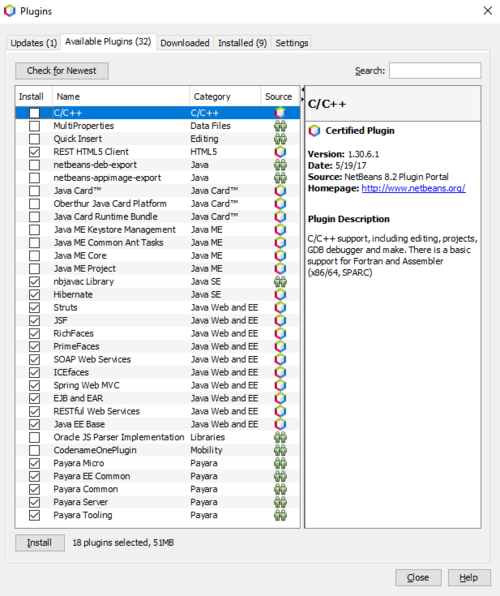
Task: Click the source icon for Oracle JS Parser Implementation
Action: coord(280,437)
